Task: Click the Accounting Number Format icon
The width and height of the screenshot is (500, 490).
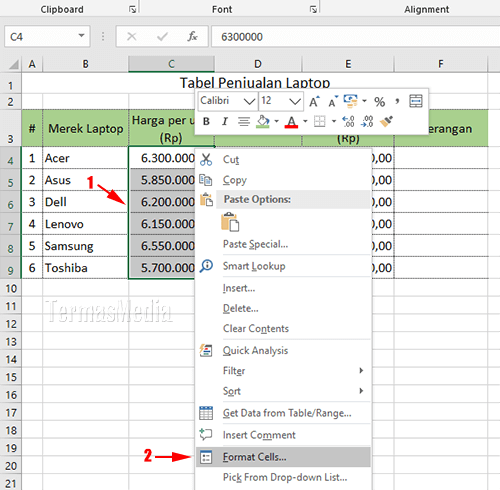Action: coord(350,101)
